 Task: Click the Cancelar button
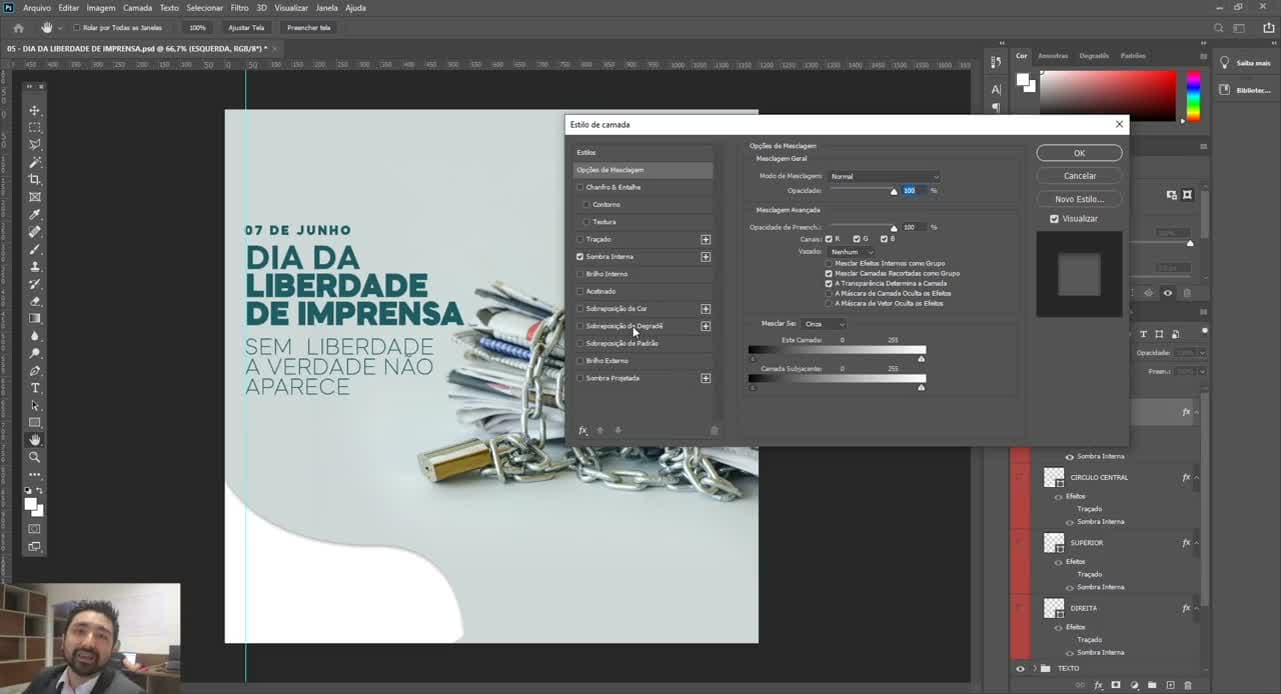point(1079,176)
